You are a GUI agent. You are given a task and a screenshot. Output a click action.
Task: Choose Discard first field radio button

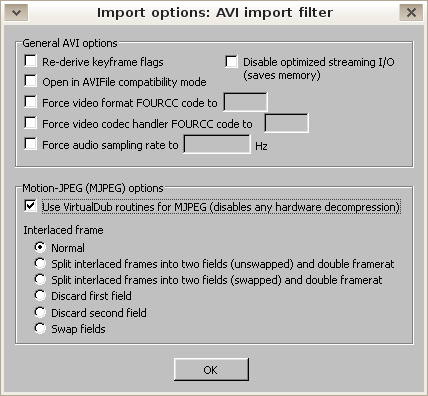coord(40,295)
